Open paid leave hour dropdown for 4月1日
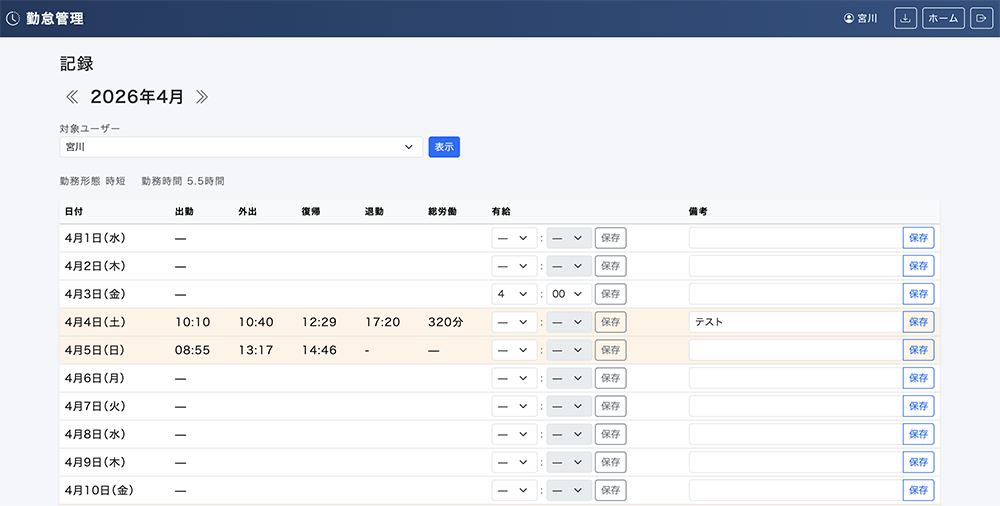1000x506 pixels. (x=514, y=238)
